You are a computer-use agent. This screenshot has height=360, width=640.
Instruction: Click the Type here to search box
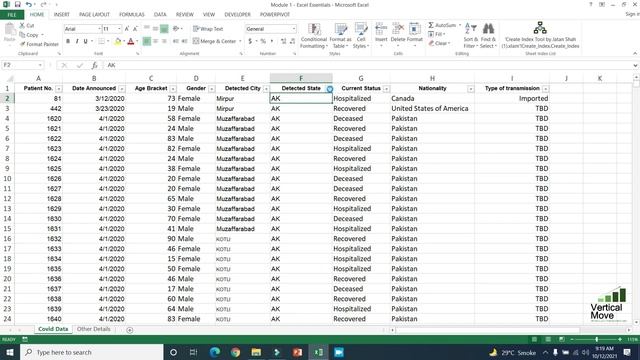[x=92, y=352]
